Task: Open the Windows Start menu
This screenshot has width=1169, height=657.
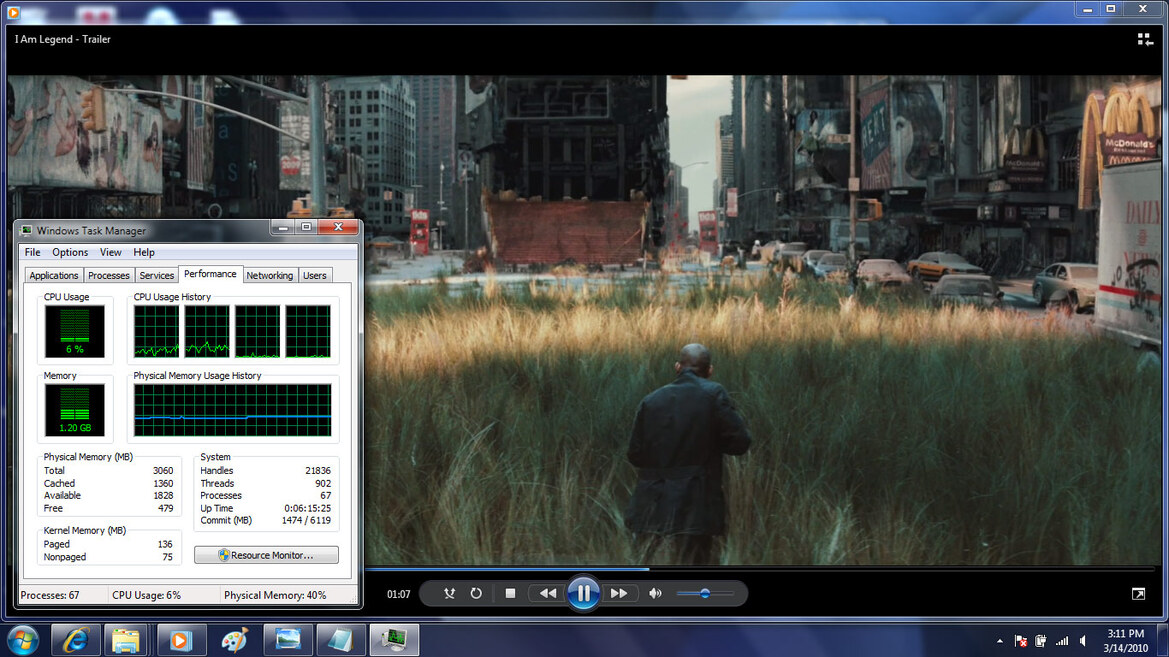Action: click(22, 640)
